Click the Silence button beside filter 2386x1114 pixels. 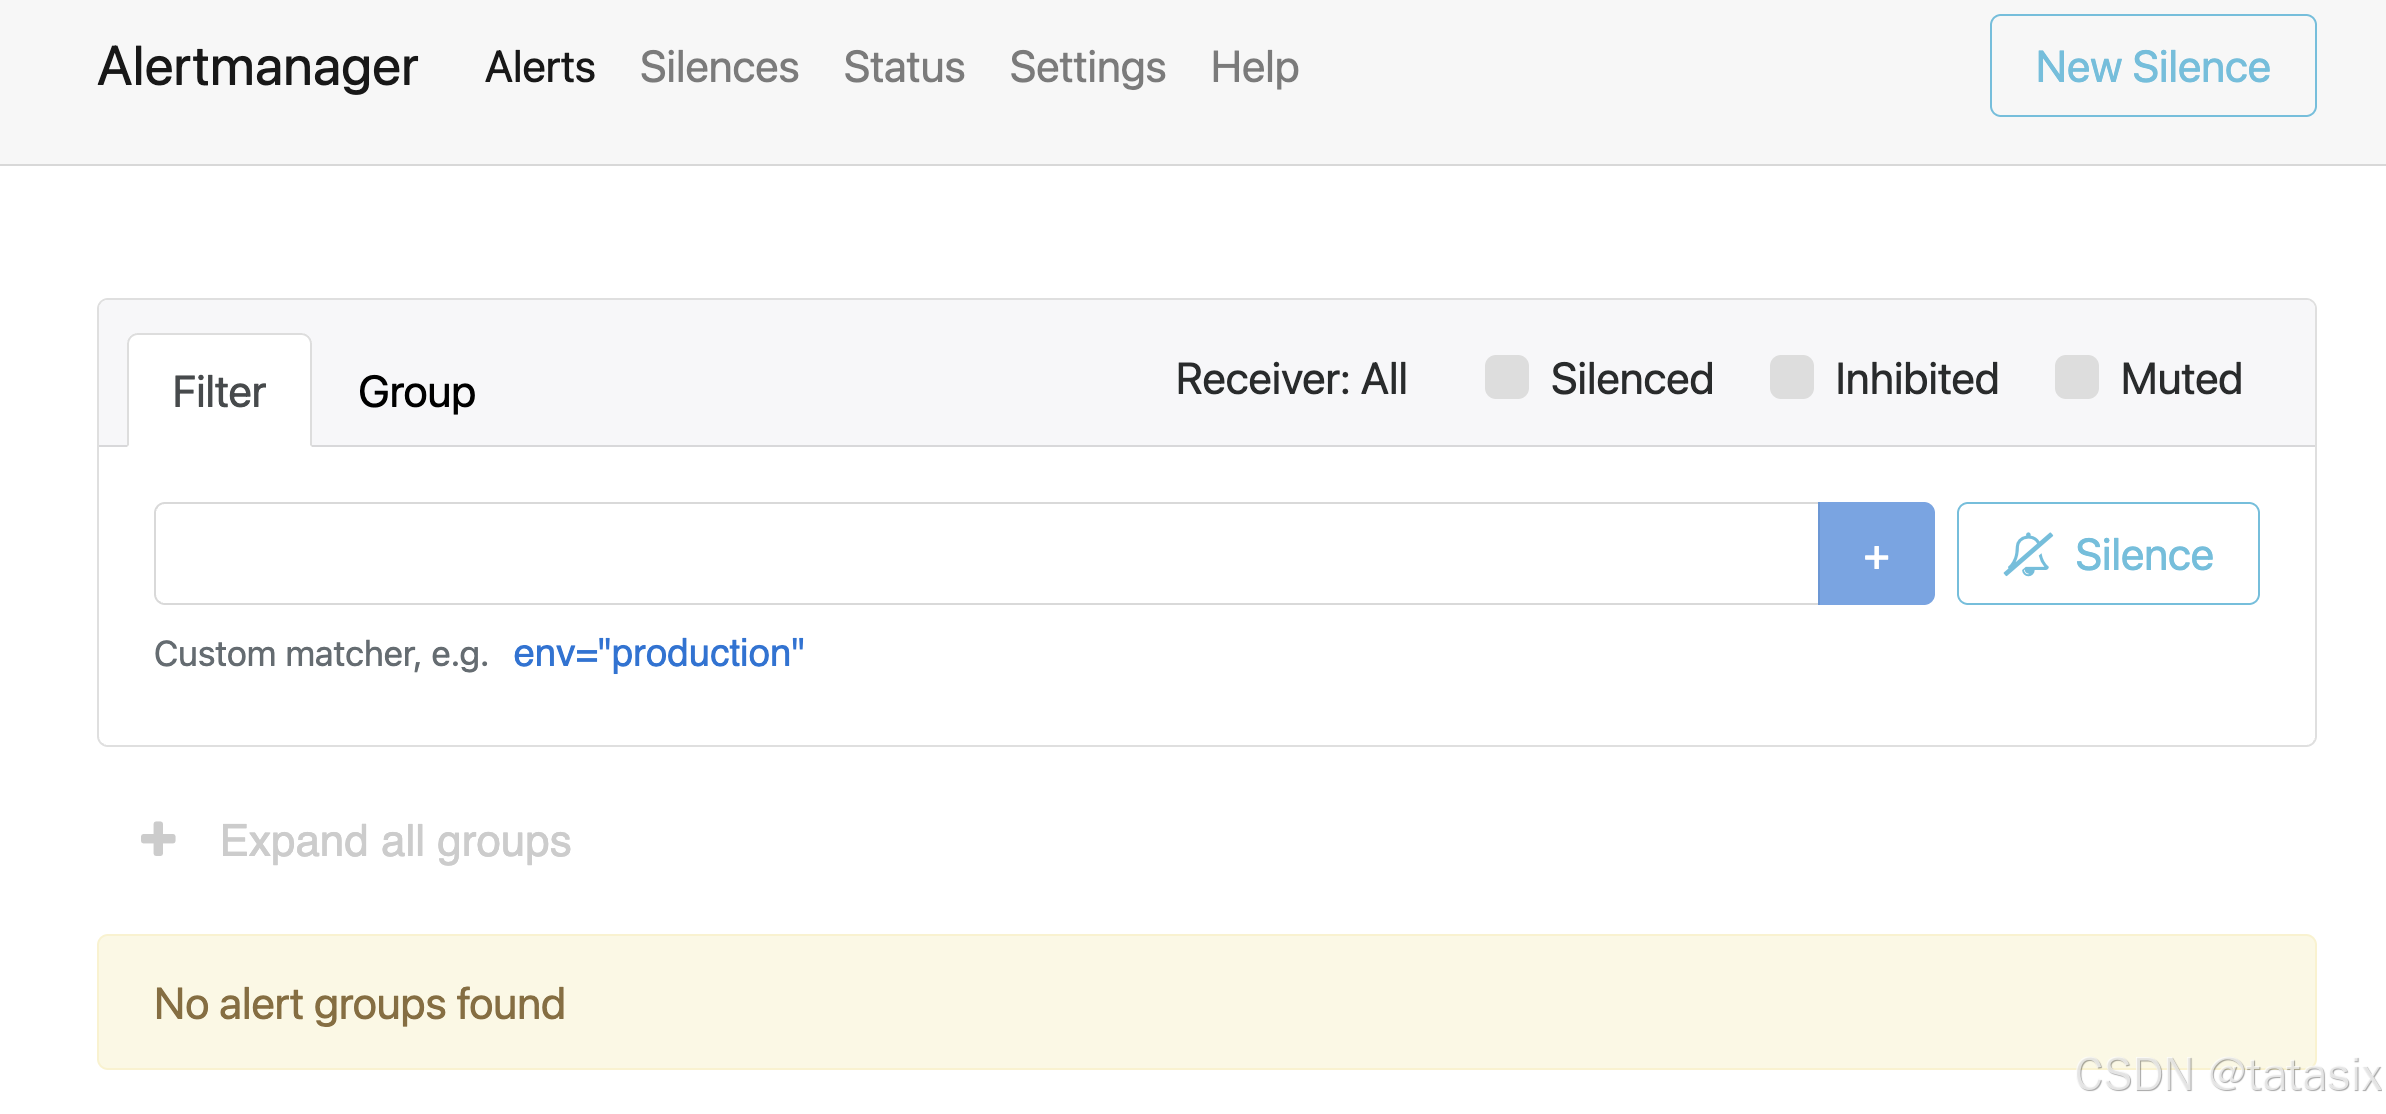click(x=2107, y=554)
